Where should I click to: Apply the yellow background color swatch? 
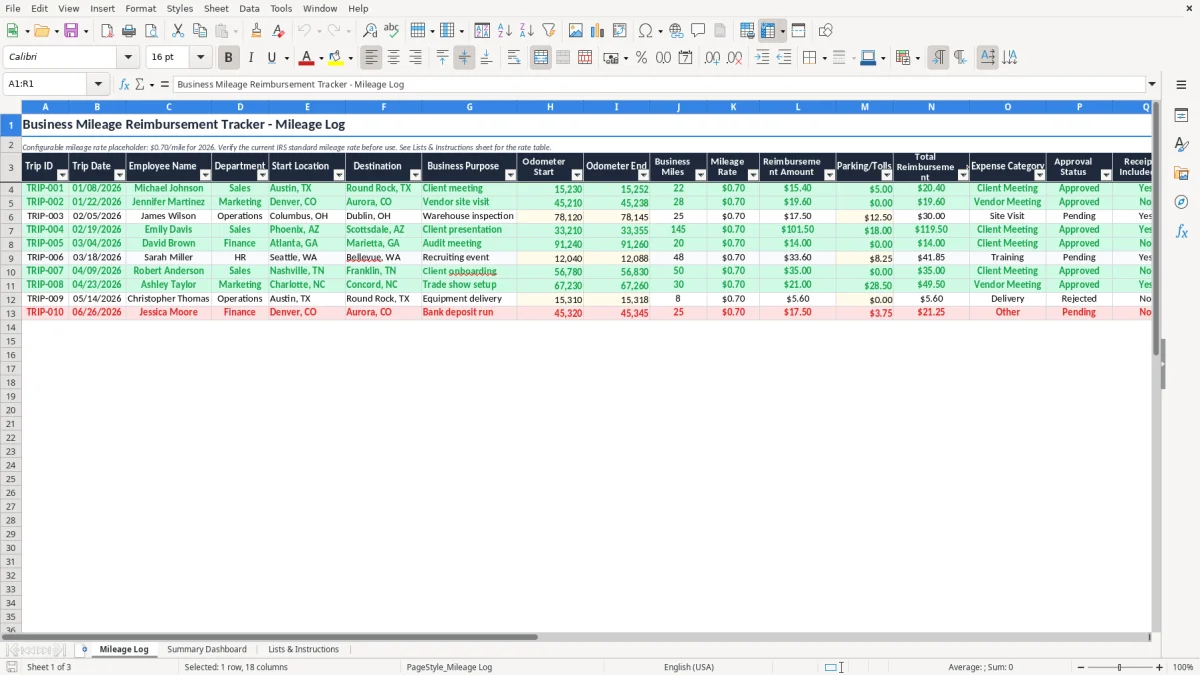336,58
